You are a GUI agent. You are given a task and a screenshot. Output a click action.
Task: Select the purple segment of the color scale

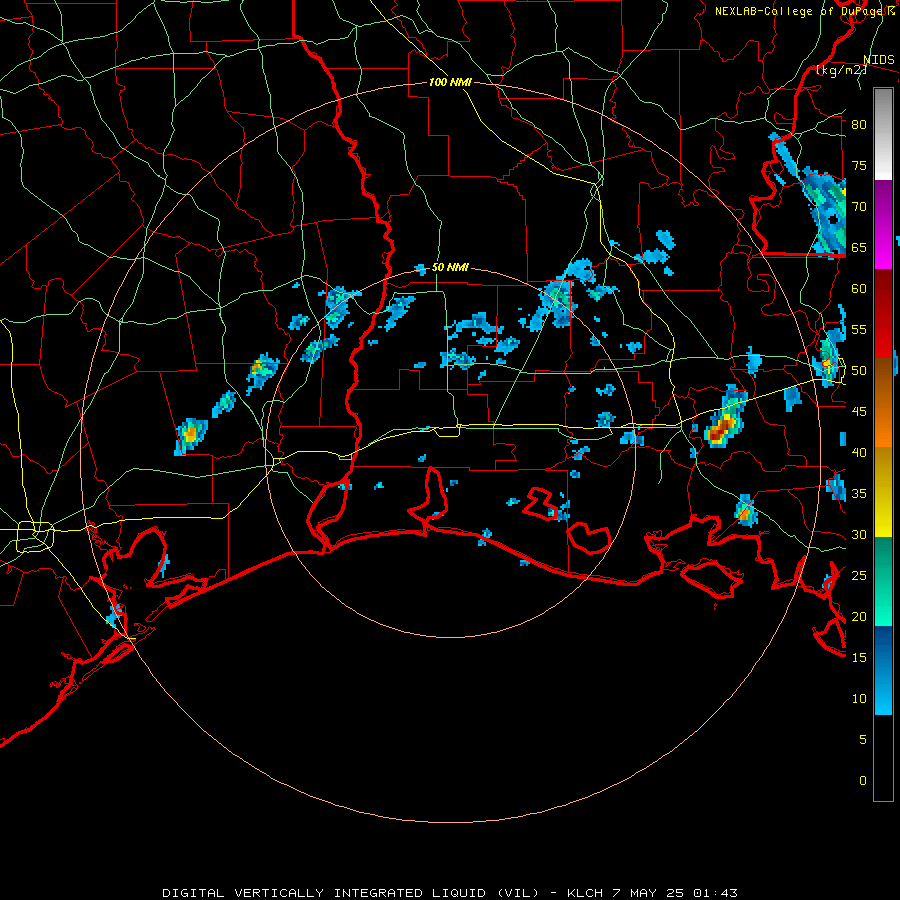pyautogui.click(x=883, y=224)
